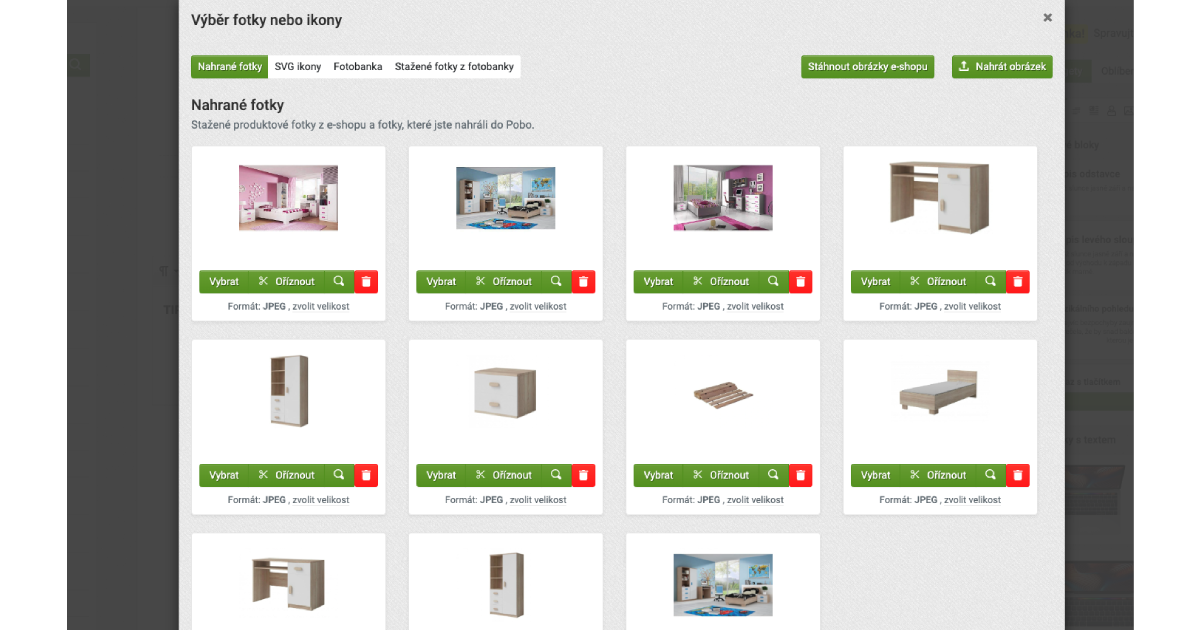This screenshot has height=630, width=1200.
Task: Switch to the SVG ikony tab
Action: (x=298, y=67)
